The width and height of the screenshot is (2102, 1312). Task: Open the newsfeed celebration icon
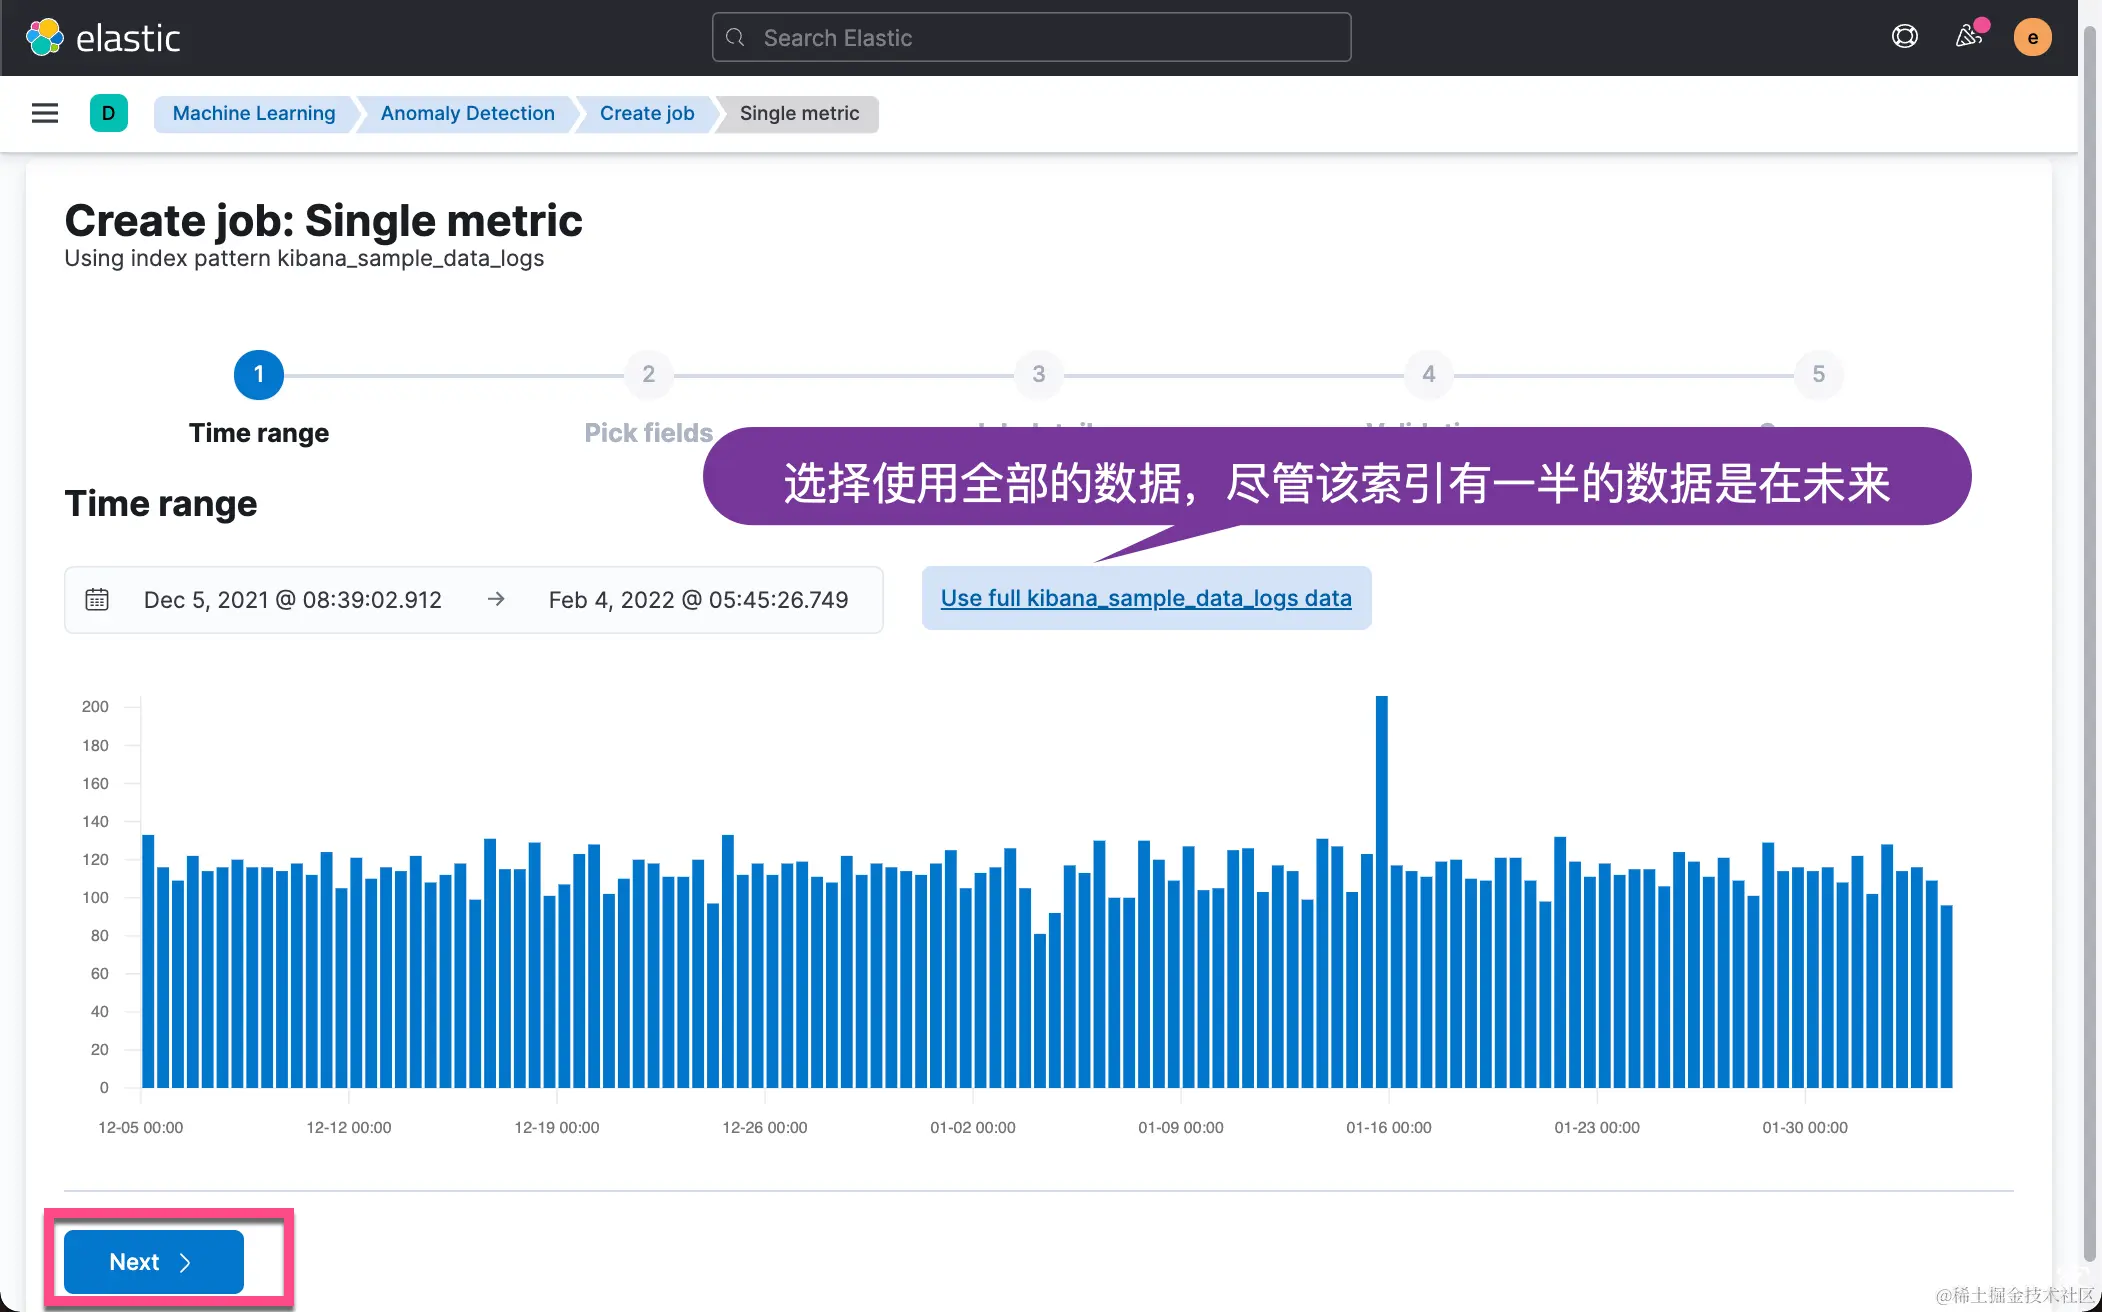[1969, 37]
